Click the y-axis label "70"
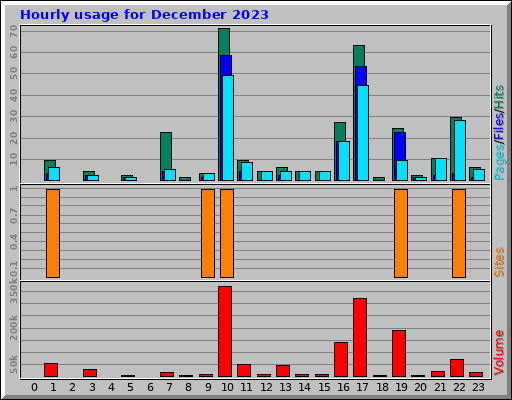This screenshot has width=512, height=400. (14, 31)
